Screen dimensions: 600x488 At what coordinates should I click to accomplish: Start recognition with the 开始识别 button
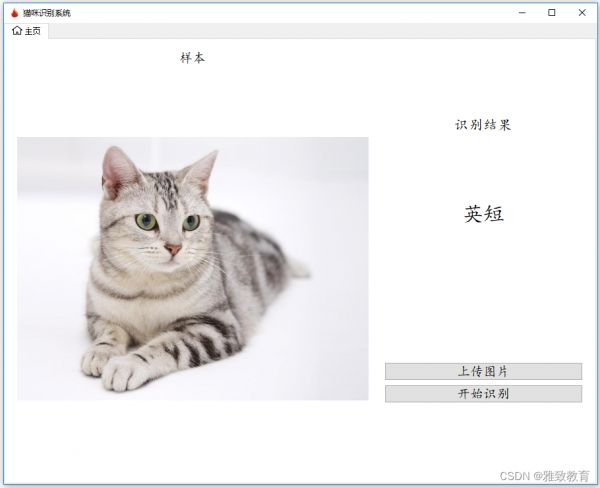pos(483,394)
